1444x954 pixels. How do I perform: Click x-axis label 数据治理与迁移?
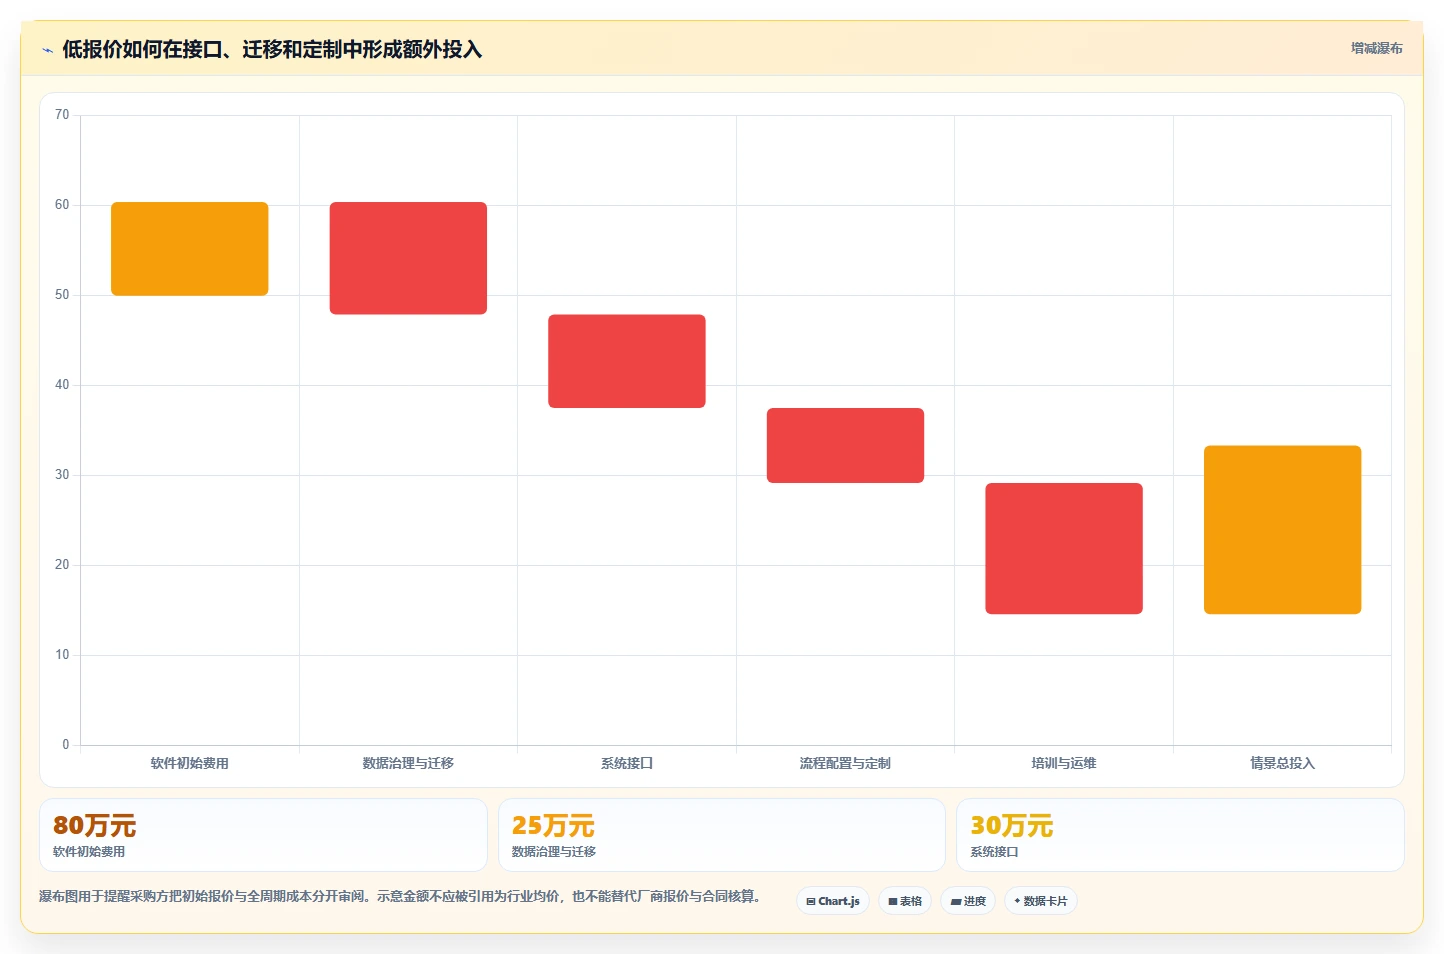(x=408, y=763)
